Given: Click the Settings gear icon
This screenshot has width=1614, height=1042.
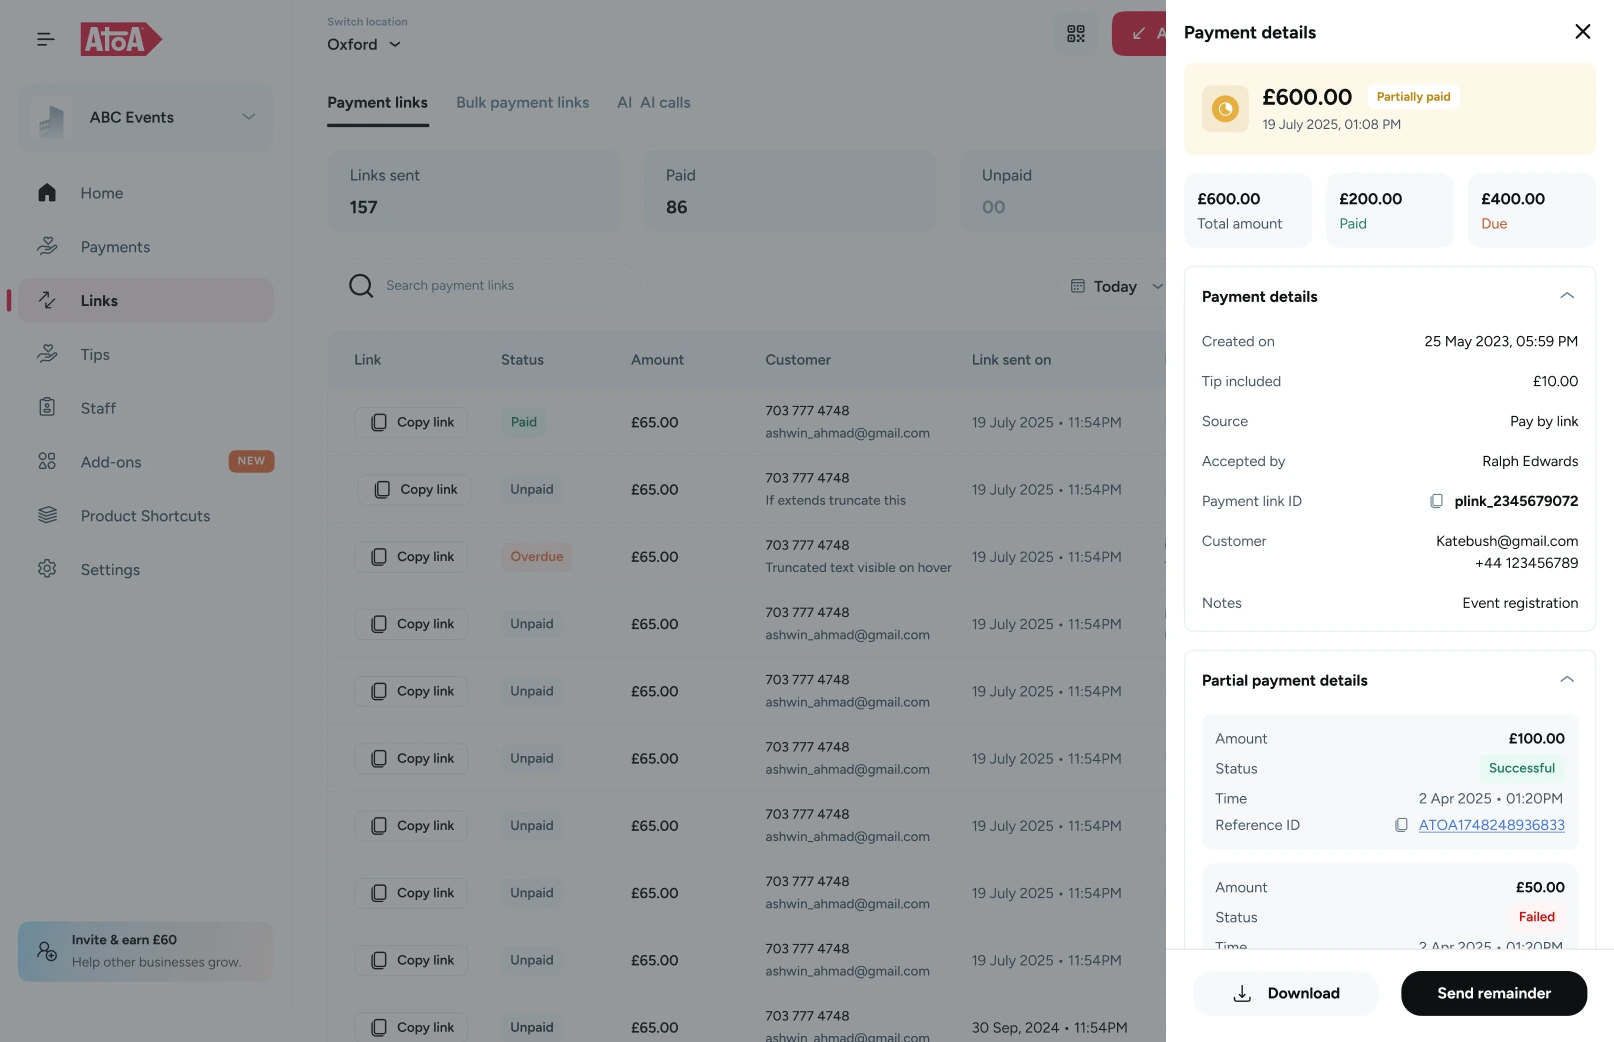Looking at the screenshot, I should click(47, 568).
